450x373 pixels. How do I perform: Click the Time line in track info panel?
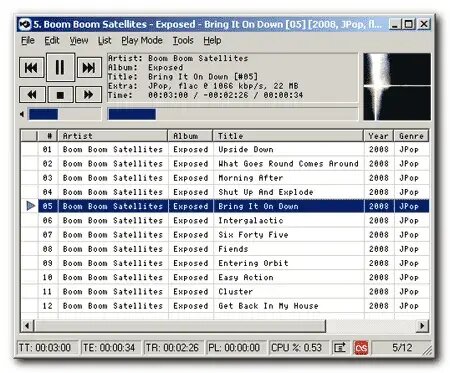205,95
